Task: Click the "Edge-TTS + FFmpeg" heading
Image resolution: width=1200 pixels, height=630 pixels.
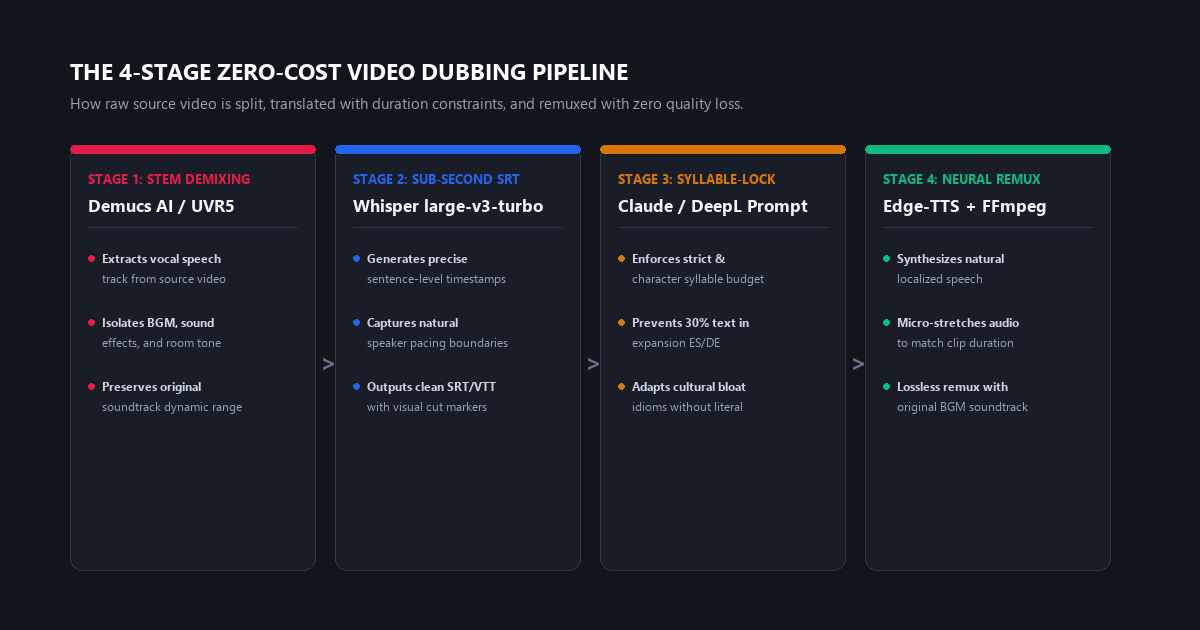Action: point(965,207)
